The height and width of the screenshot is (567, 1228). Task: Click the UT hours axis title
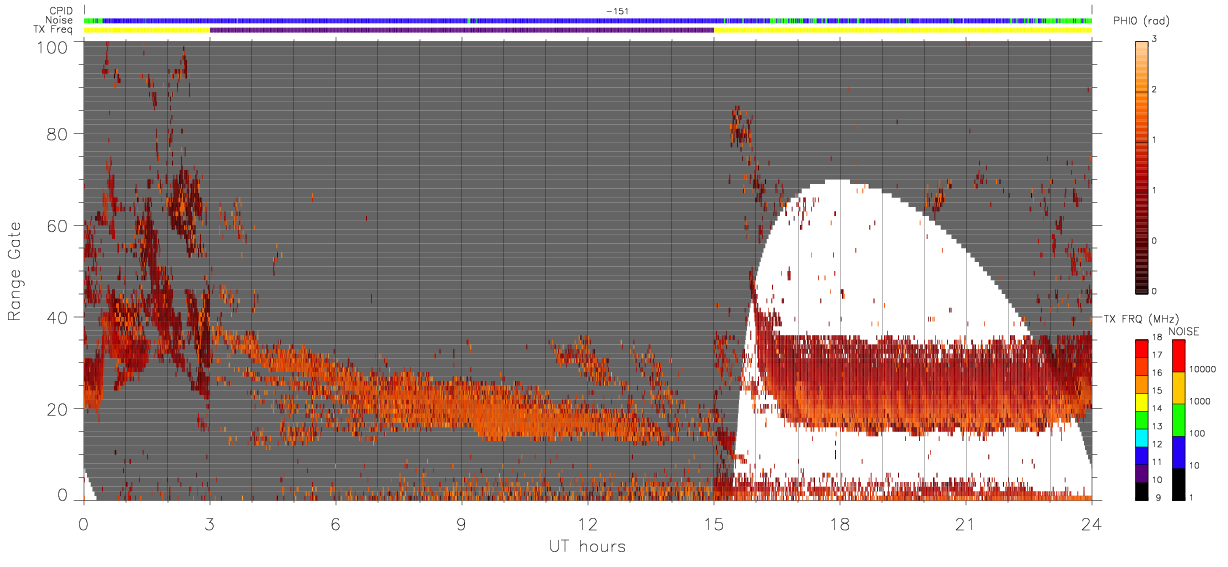[587, 546]
